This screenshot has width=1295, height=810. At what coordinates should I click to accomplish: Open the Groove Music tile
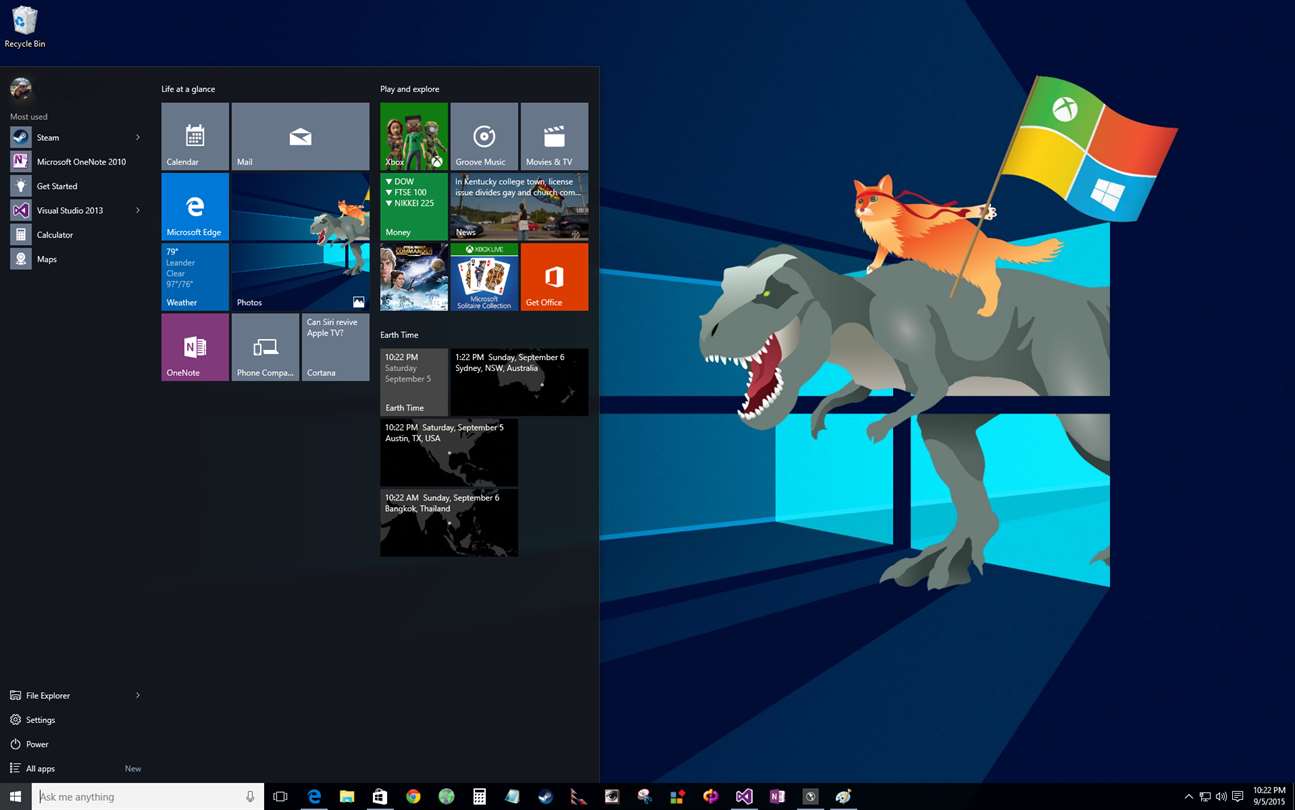tap(484, 136)
